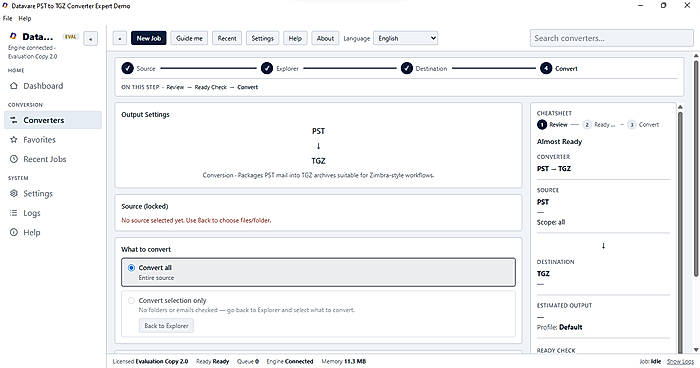Click the Review substep under On This Step
The image size is (700, 368).
175,87
